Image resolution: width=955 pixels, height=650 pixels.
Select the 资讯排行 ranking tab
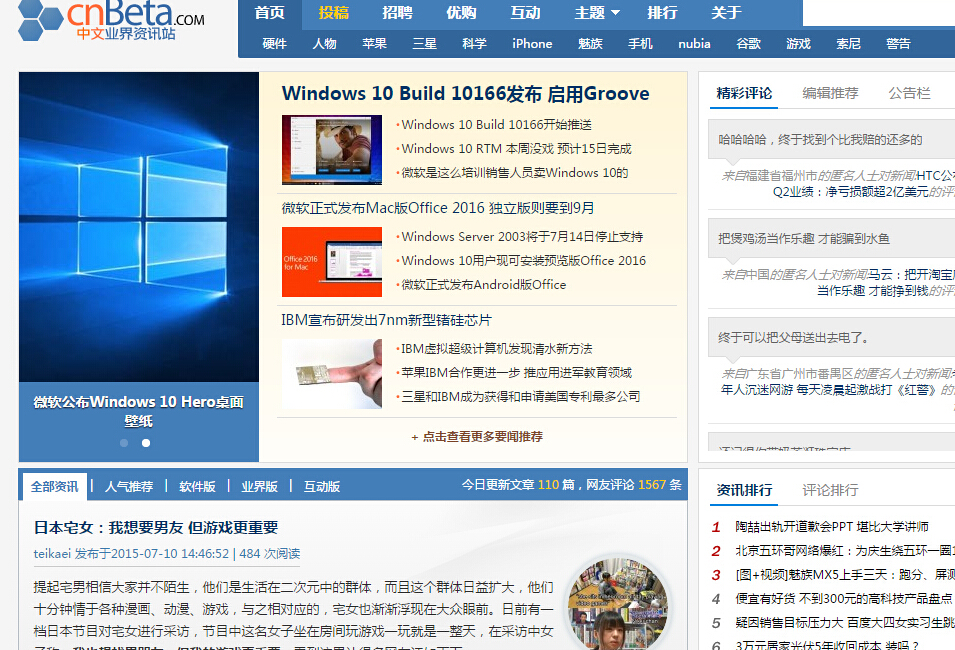(744, 490)
